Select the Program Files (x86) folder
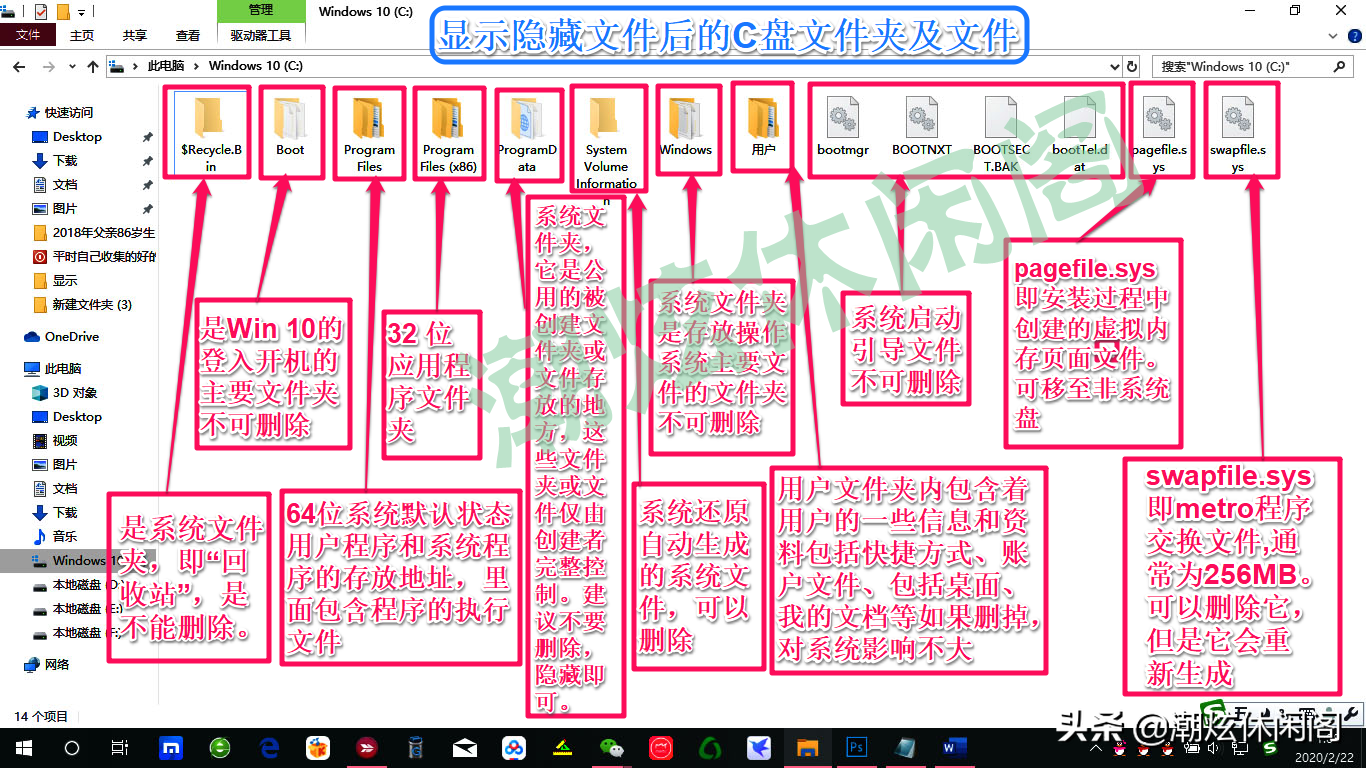 coord(448,133)
